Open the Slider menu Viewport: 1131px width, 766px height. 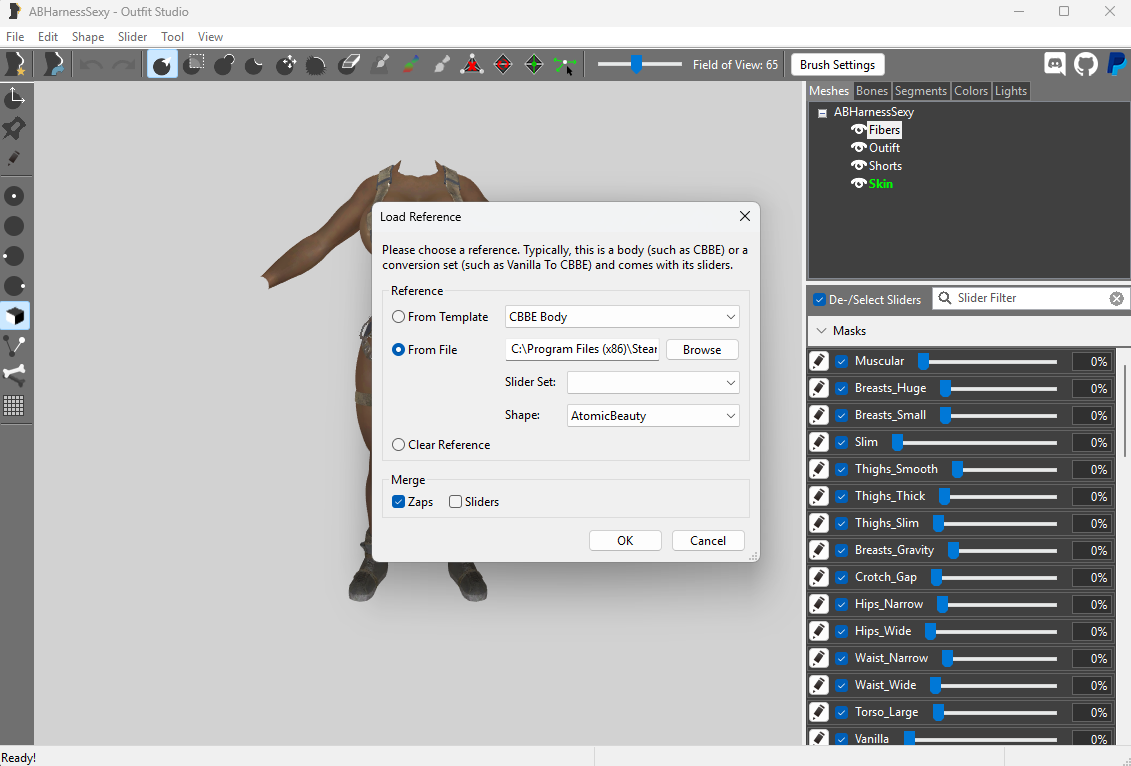(x=132, y=37)
